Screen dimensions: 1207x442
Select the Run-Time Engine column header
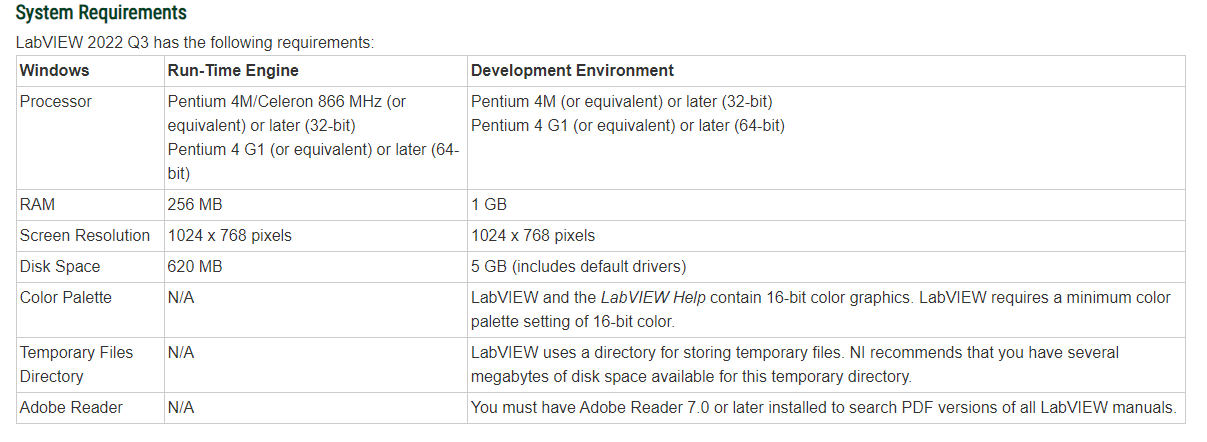click(x=233, y=70)
